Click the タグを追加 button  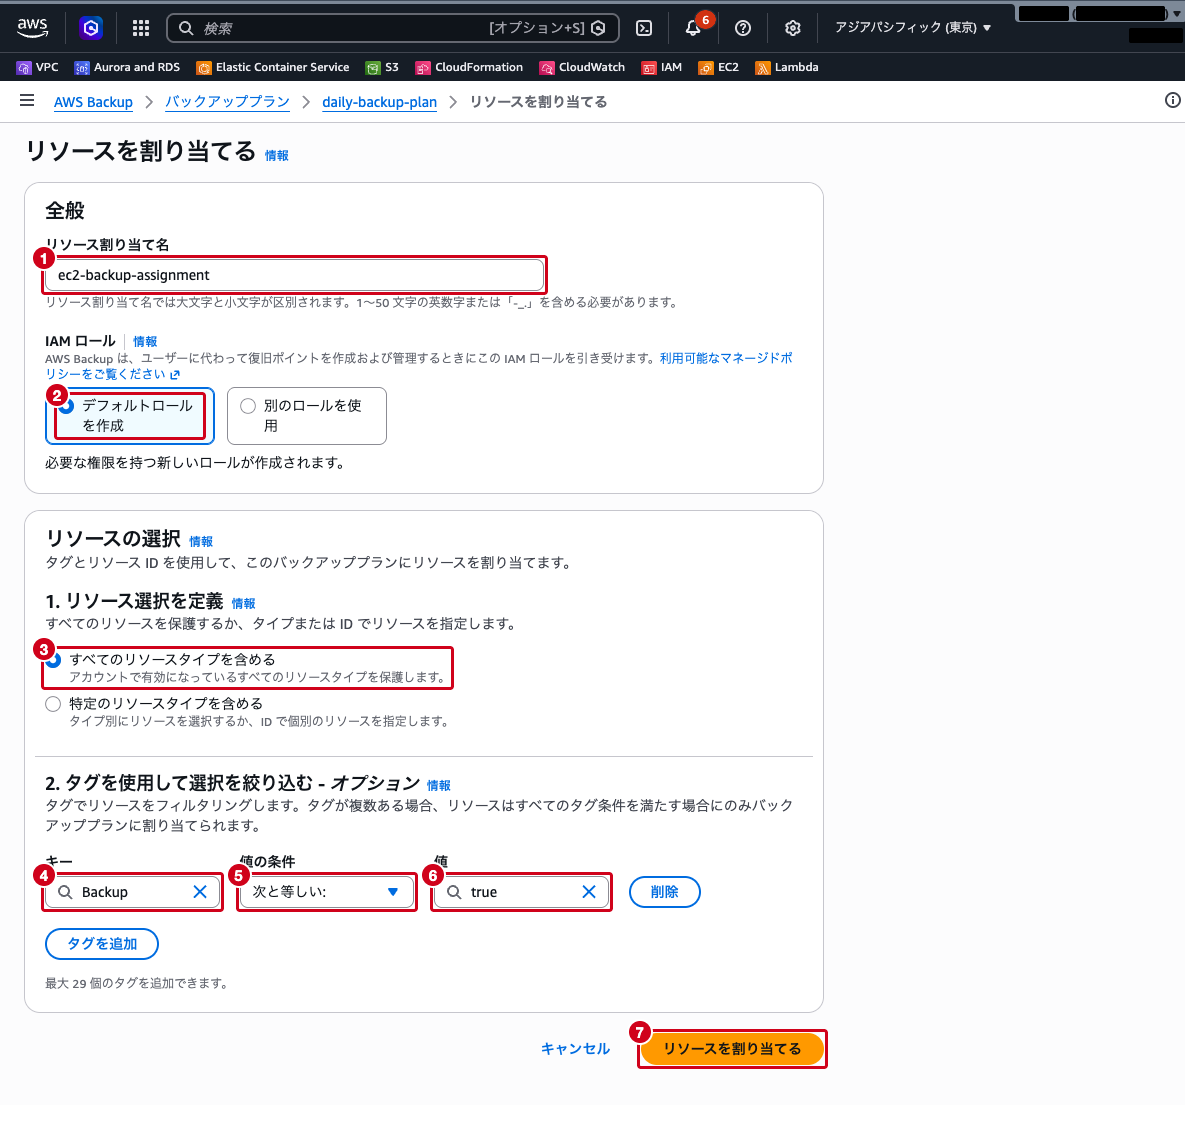coord(102,944)
